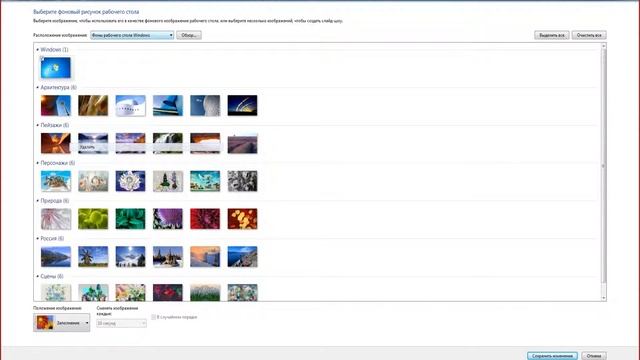Open the Заполнение picture position dropdown
The width and height of the screenshot is (640, 360).
point(62,322)
